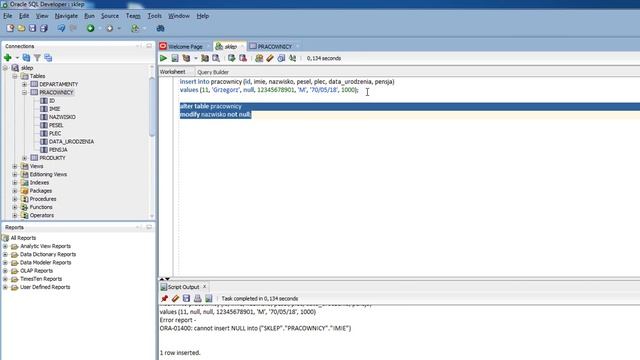Screen dimensions: 640x360
Task: Click the Rollback icon in worksheet toolbar
Action: [243, 58]
